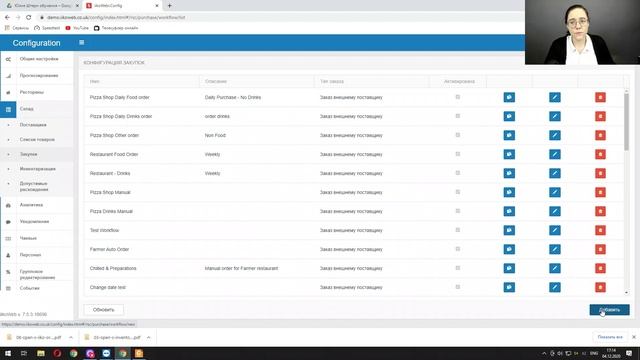Open the hamburger menu beside Configuration
640x360 pixels.
click(82, 42)
